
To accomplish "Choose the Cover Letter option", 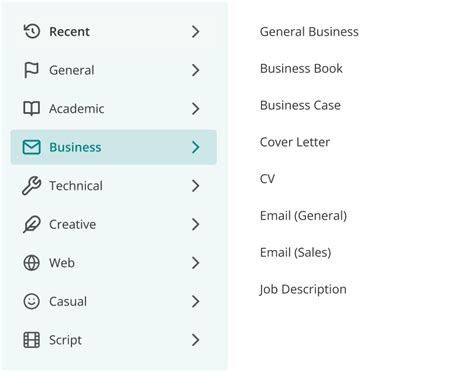I will pos(295,142).
